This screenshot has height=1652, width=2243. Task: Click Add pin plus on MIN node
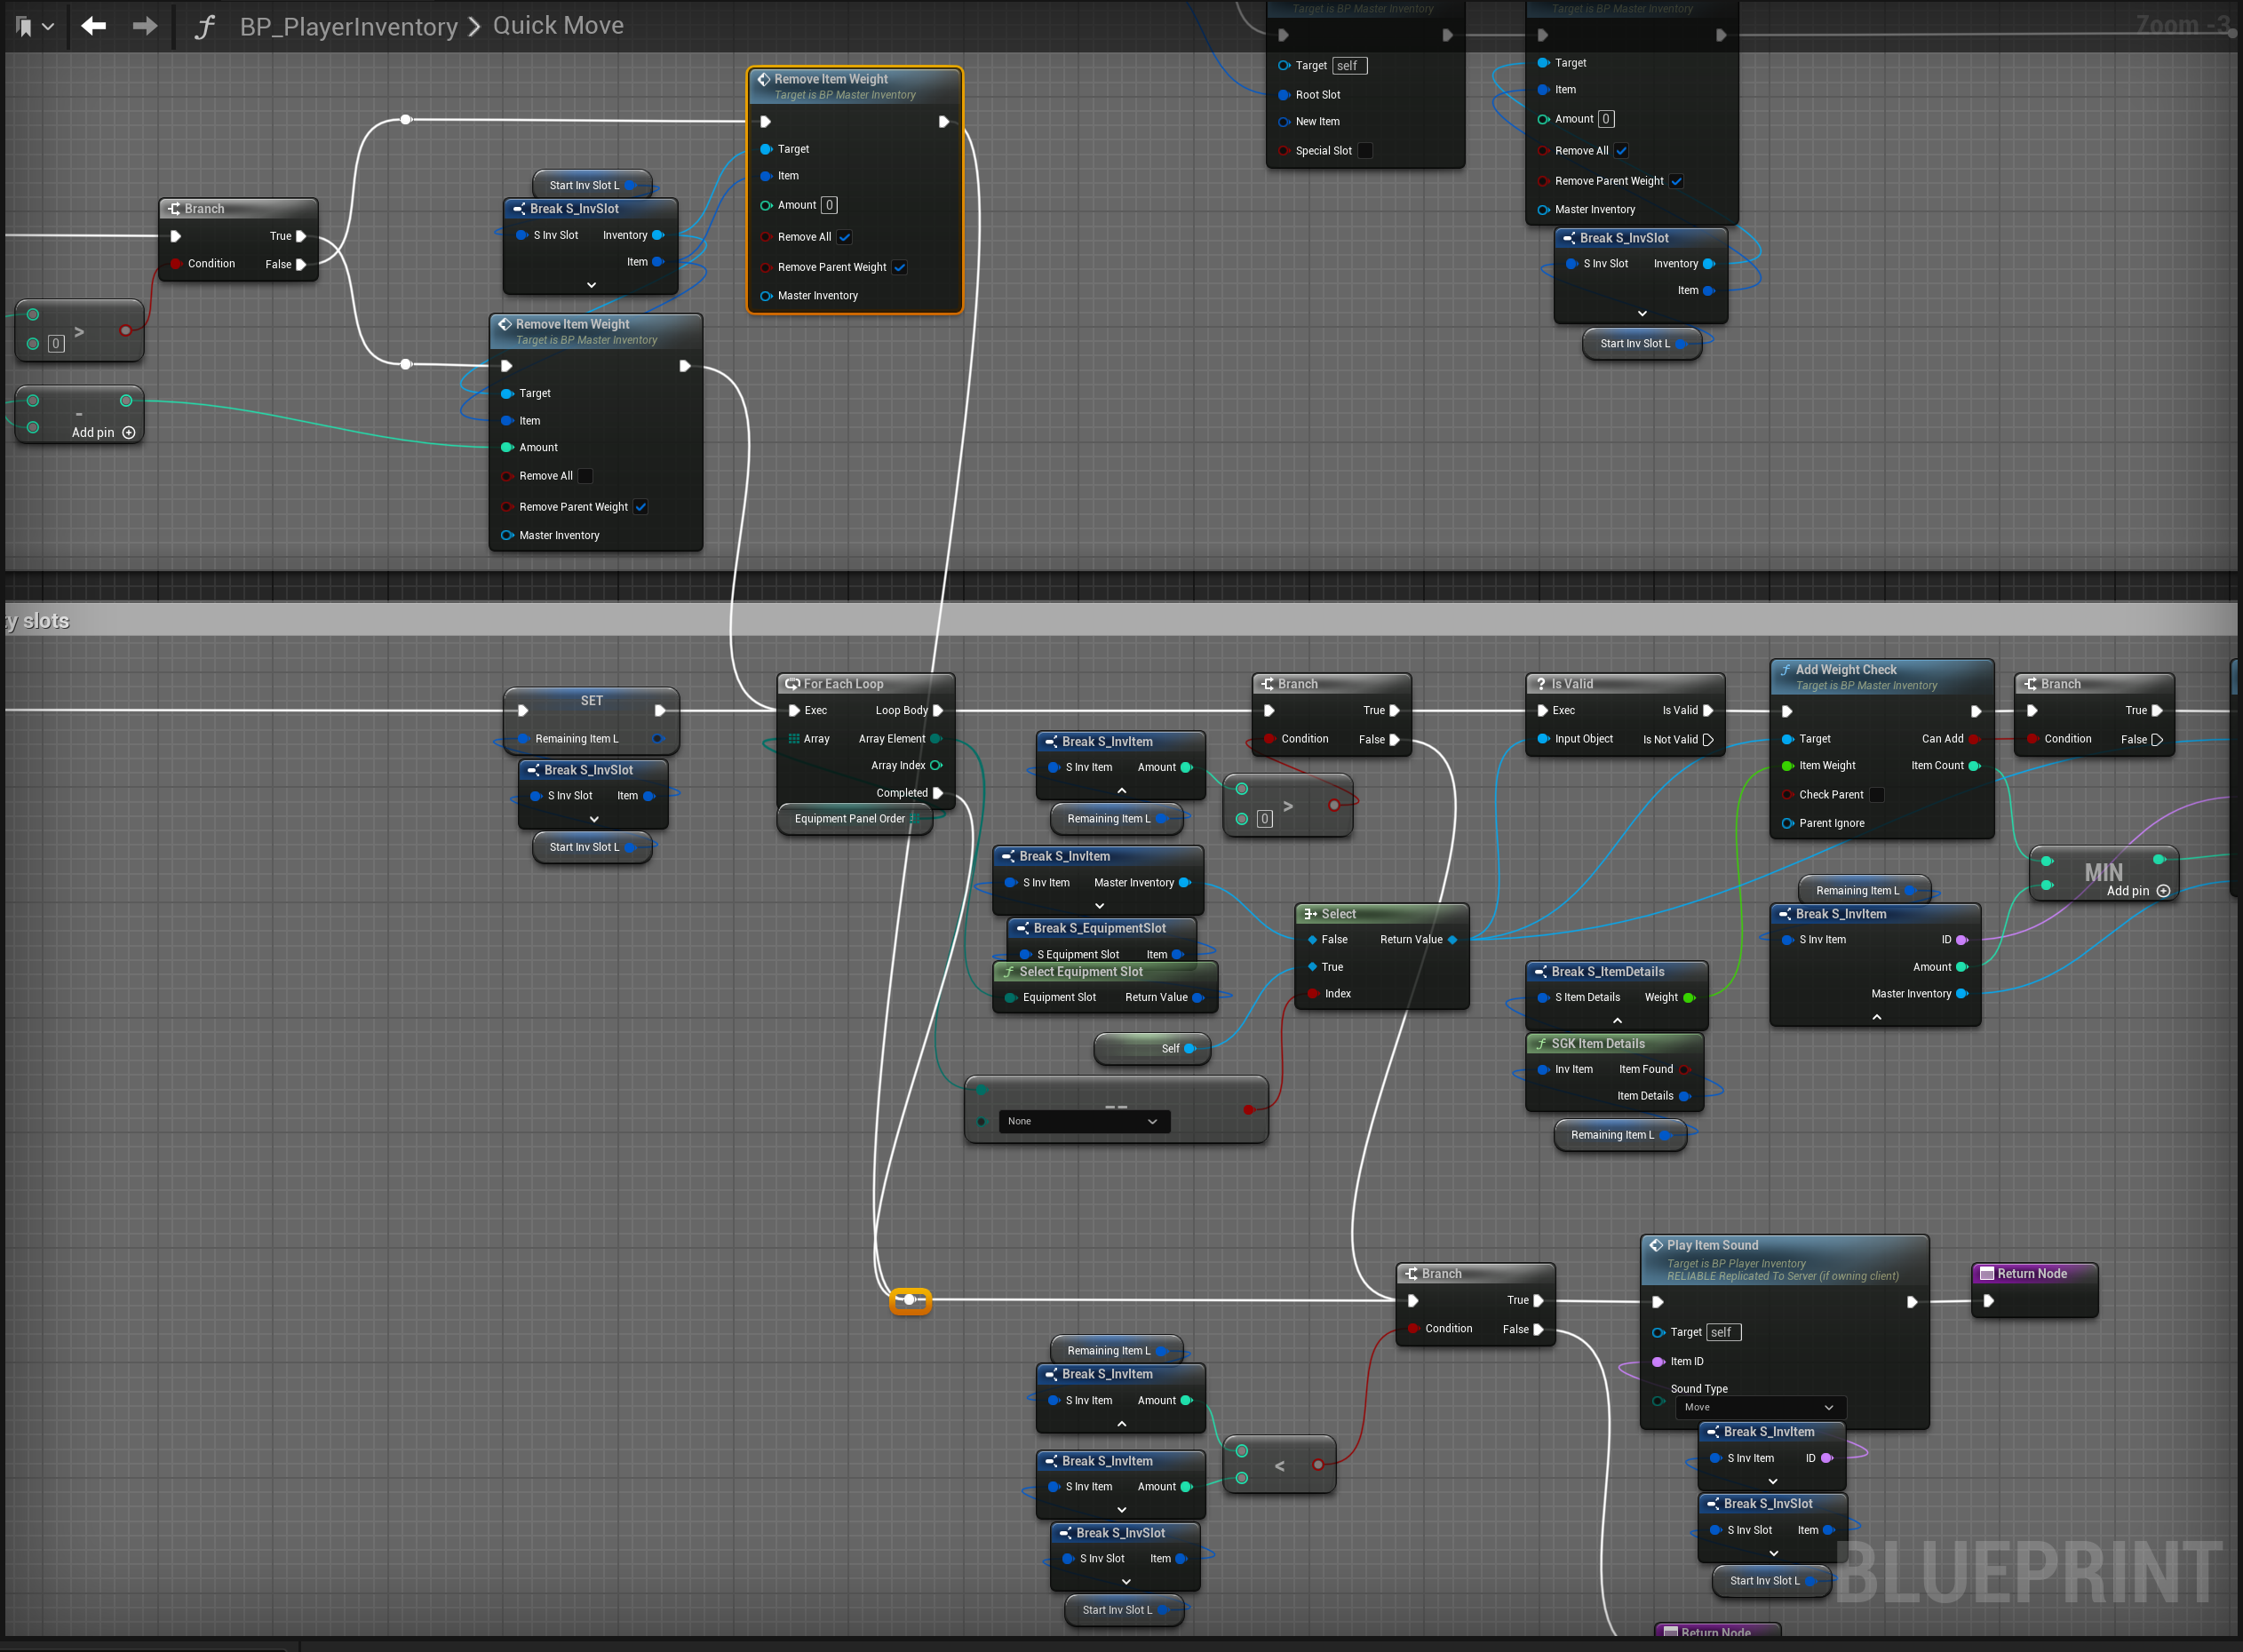[2163, 891]
